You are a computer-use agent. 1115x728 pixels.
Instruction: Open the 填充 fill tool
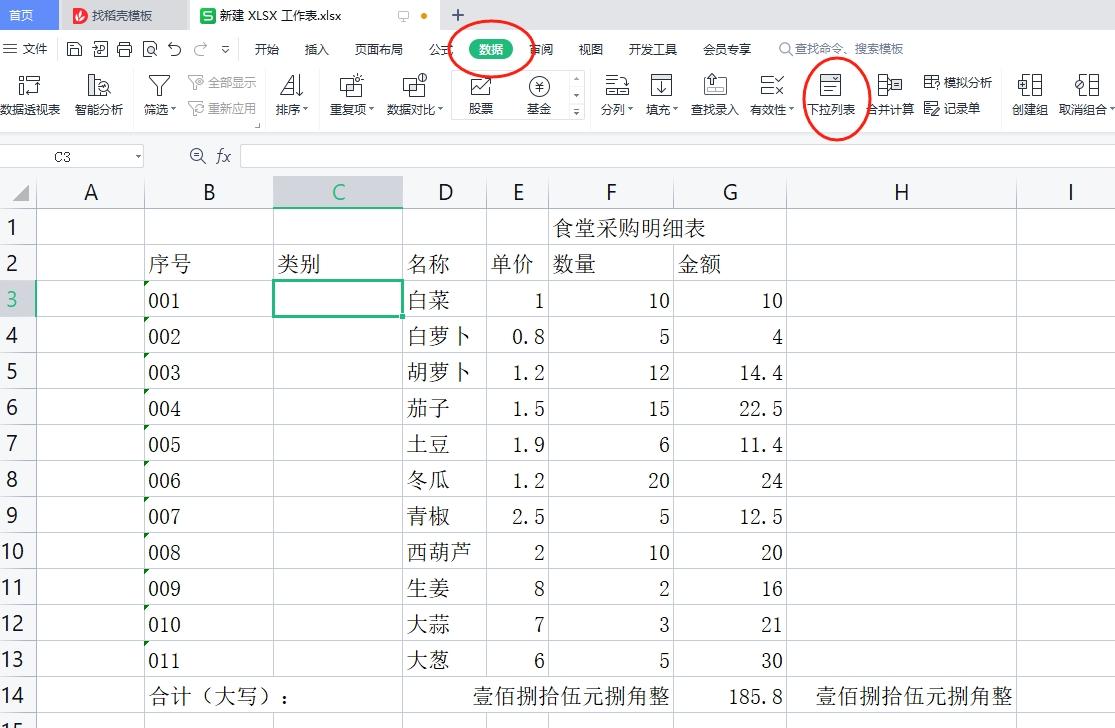tap(661, 95)
